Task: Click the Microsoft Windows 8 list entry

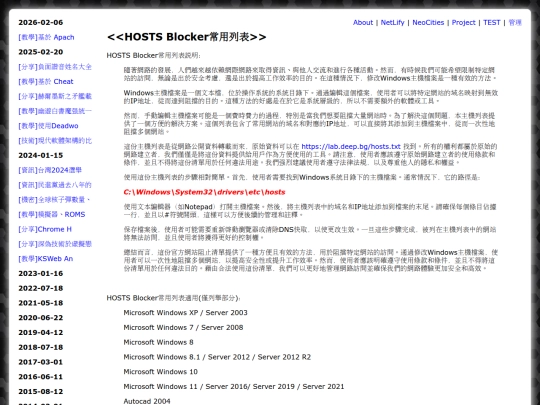Action: [x=158, y=342]
